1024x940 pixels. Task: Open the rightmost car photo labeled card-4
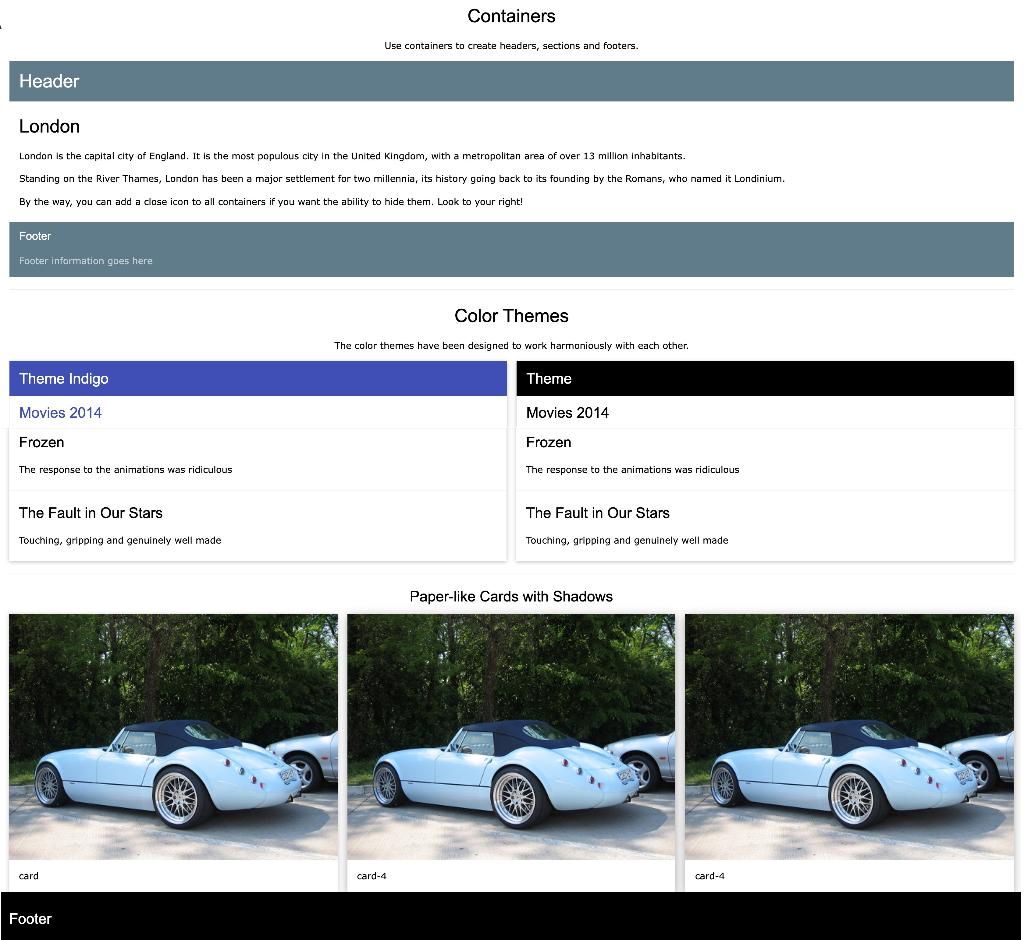[x=850, y=736]
